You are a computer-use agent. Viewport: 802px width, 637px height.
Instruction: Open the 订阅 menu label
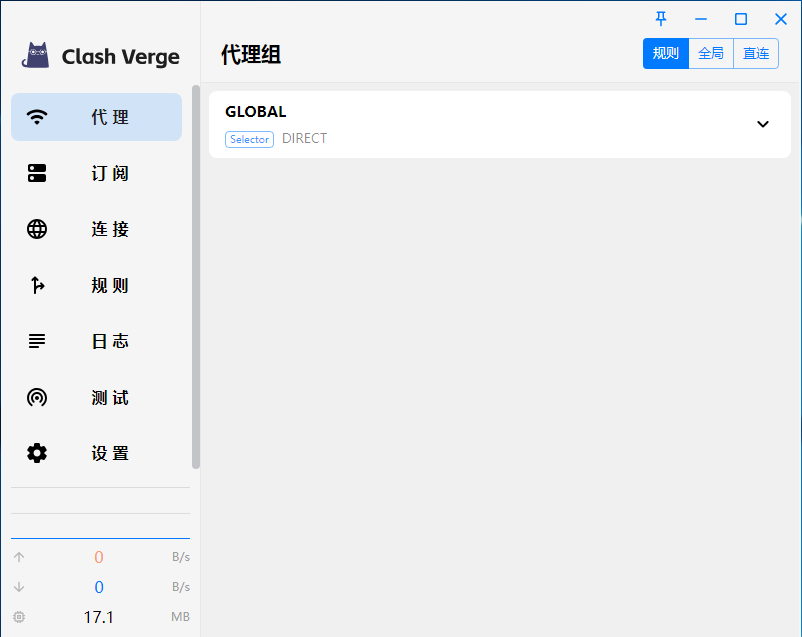pyautogui.click(x=110, y=173)
